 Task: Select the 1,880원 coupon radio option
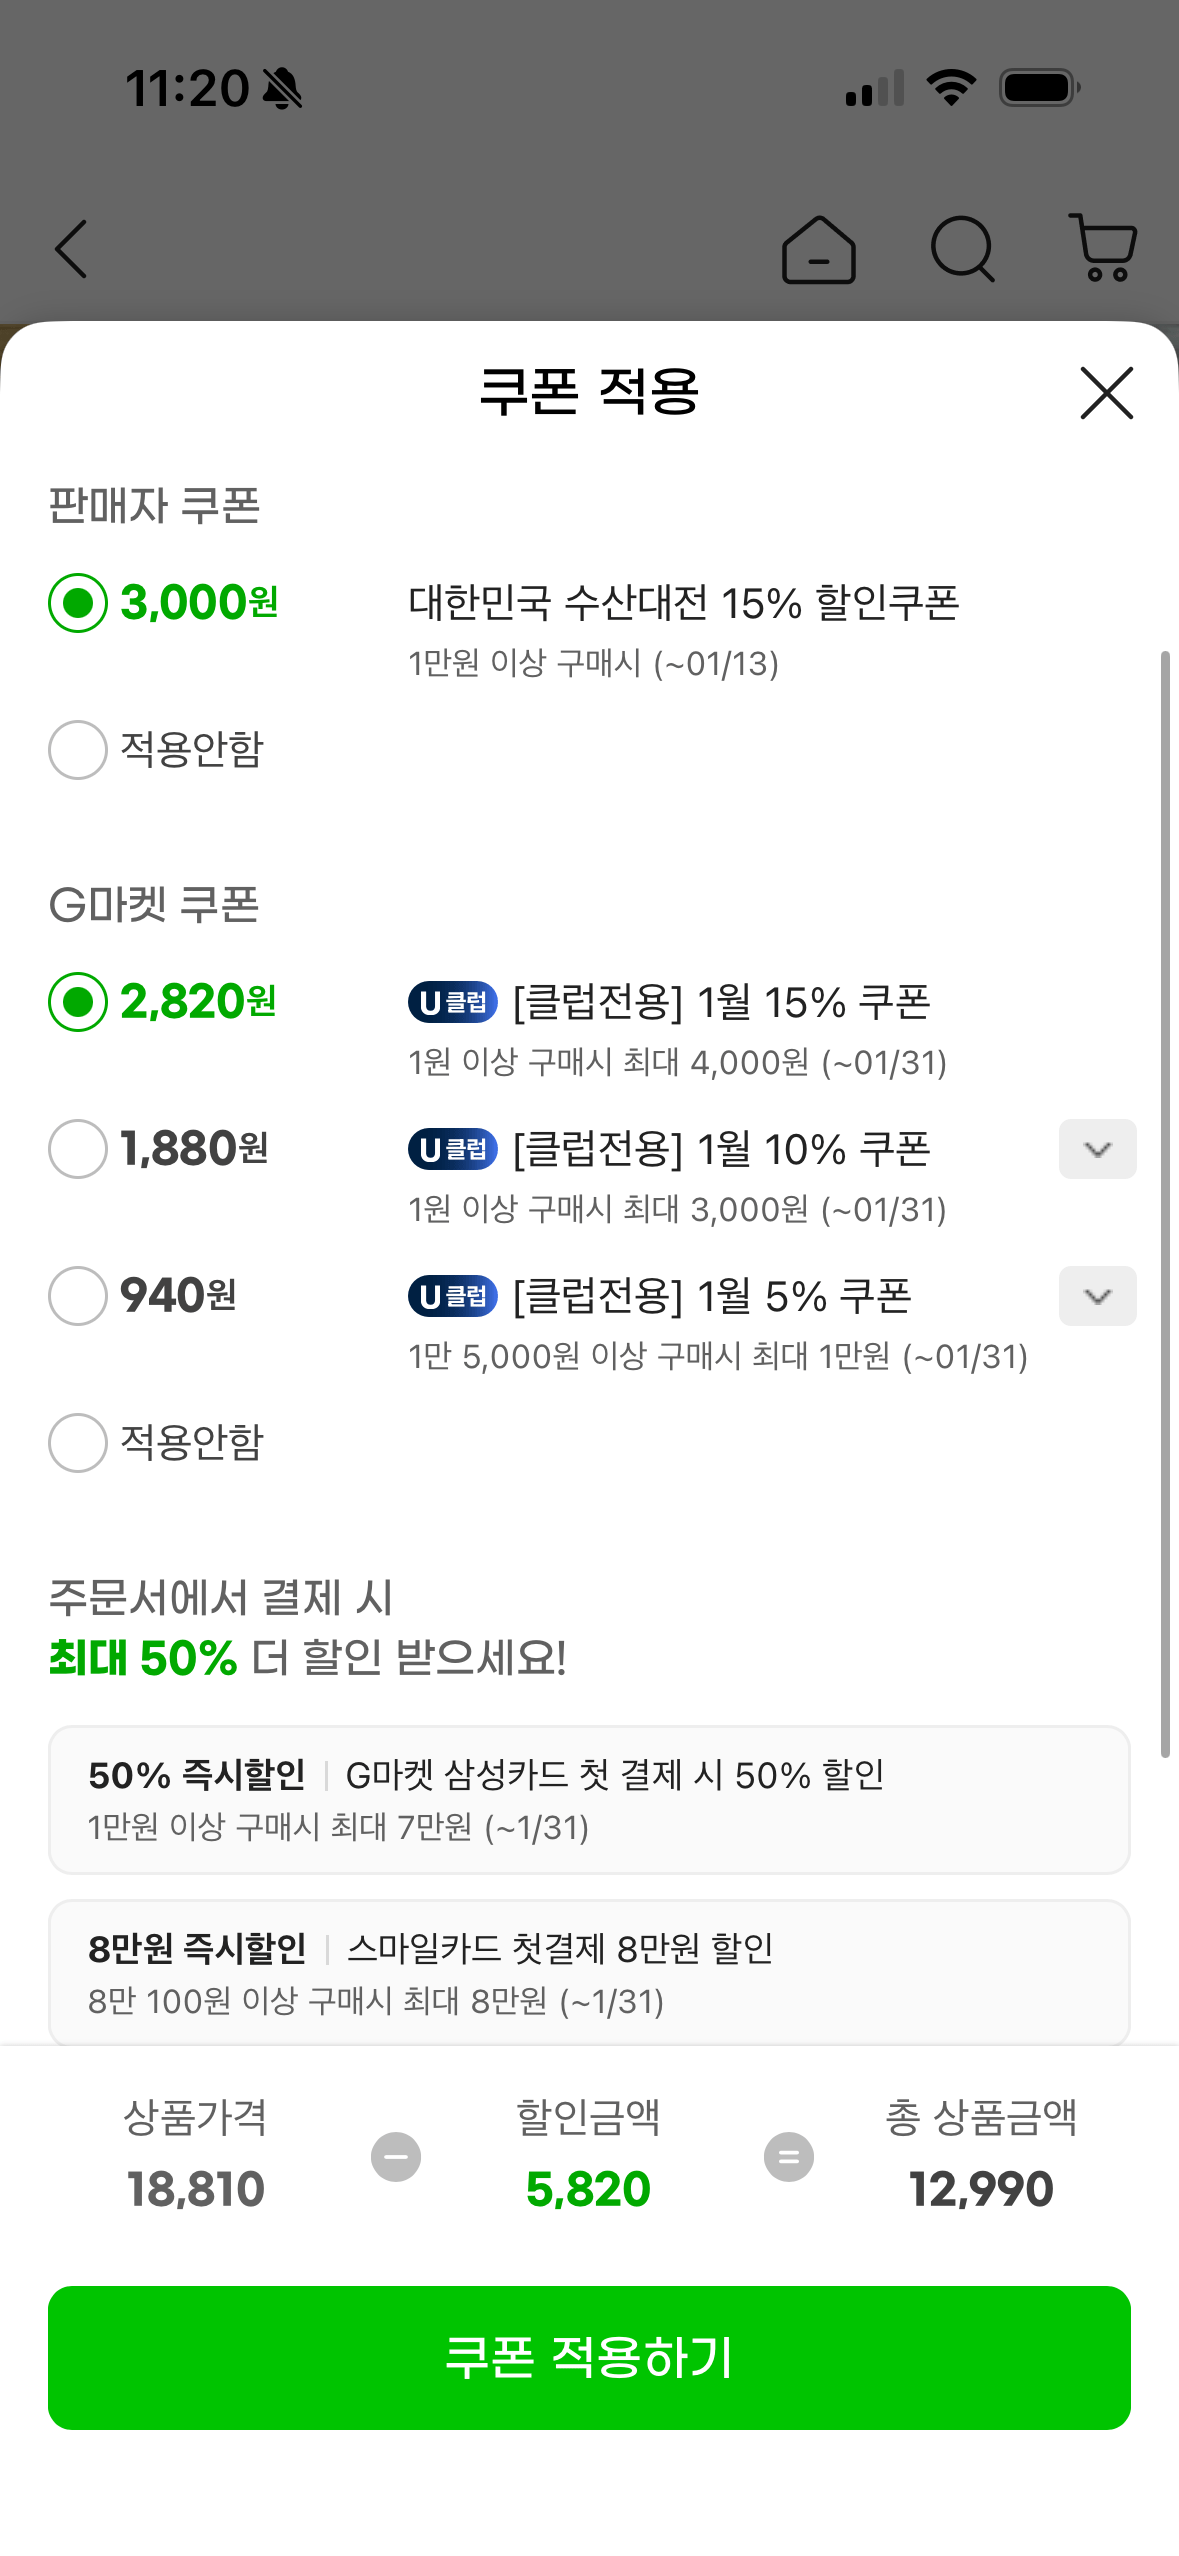(77, 1149)
